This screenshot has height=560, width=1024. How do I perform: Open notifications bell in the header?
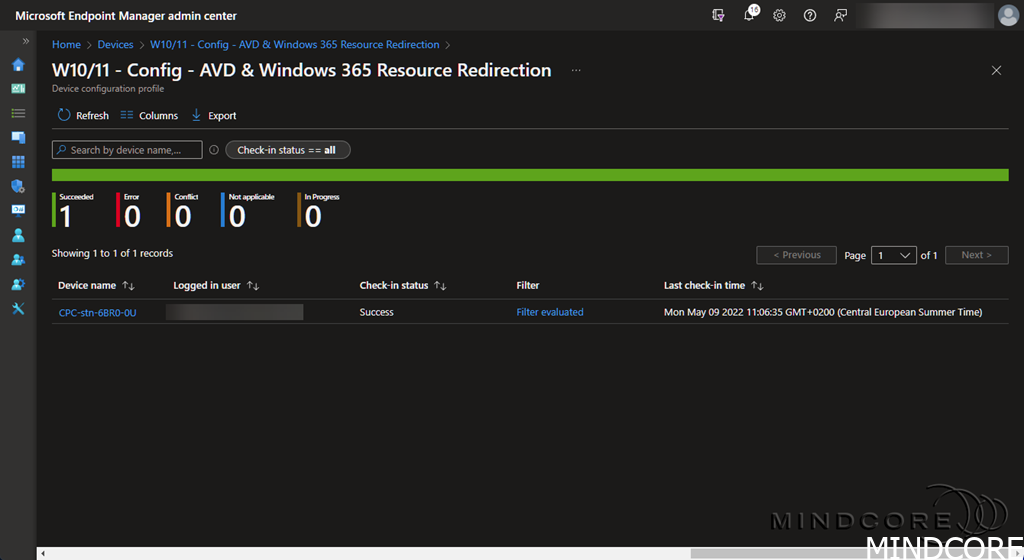(x=749, y=16)
